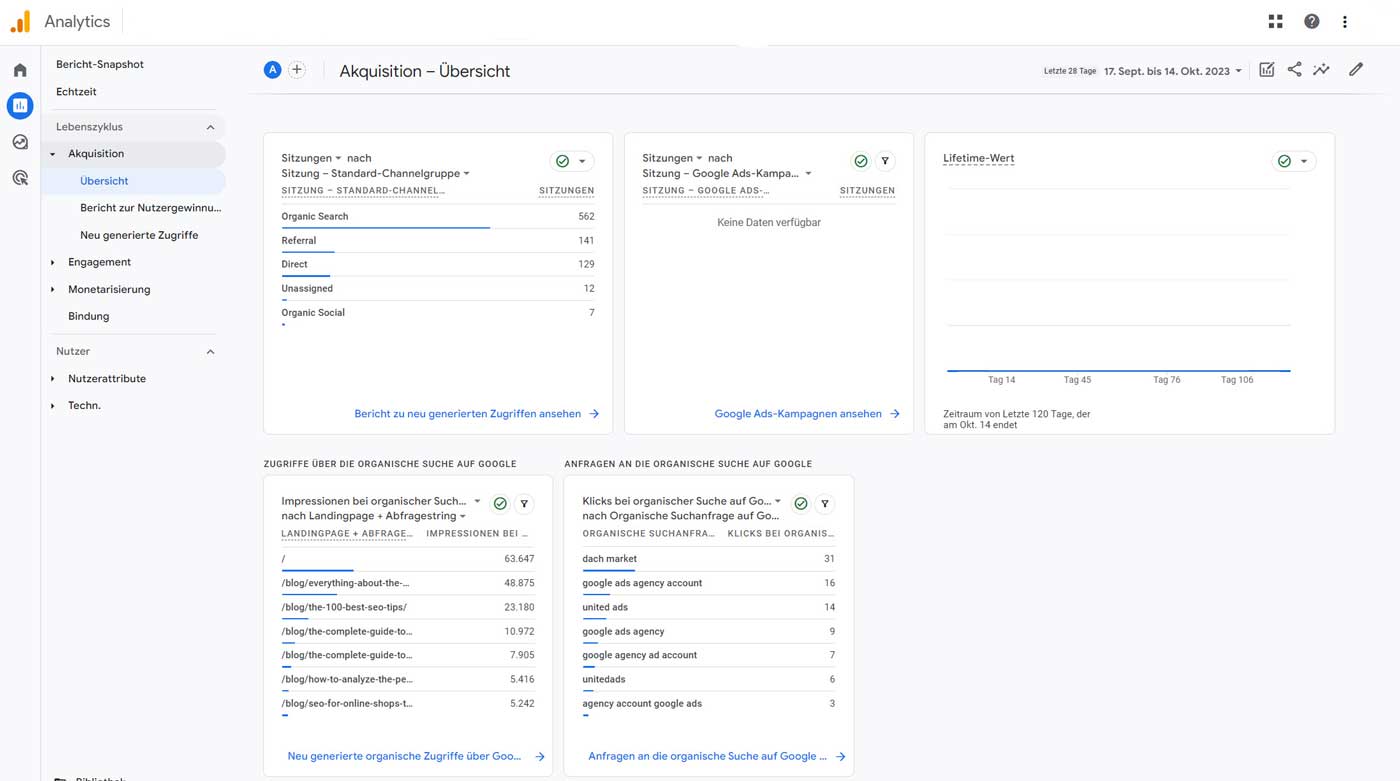Open the help question mark menu
This screenshot has width=1400, height=781.
point(1311,21)
